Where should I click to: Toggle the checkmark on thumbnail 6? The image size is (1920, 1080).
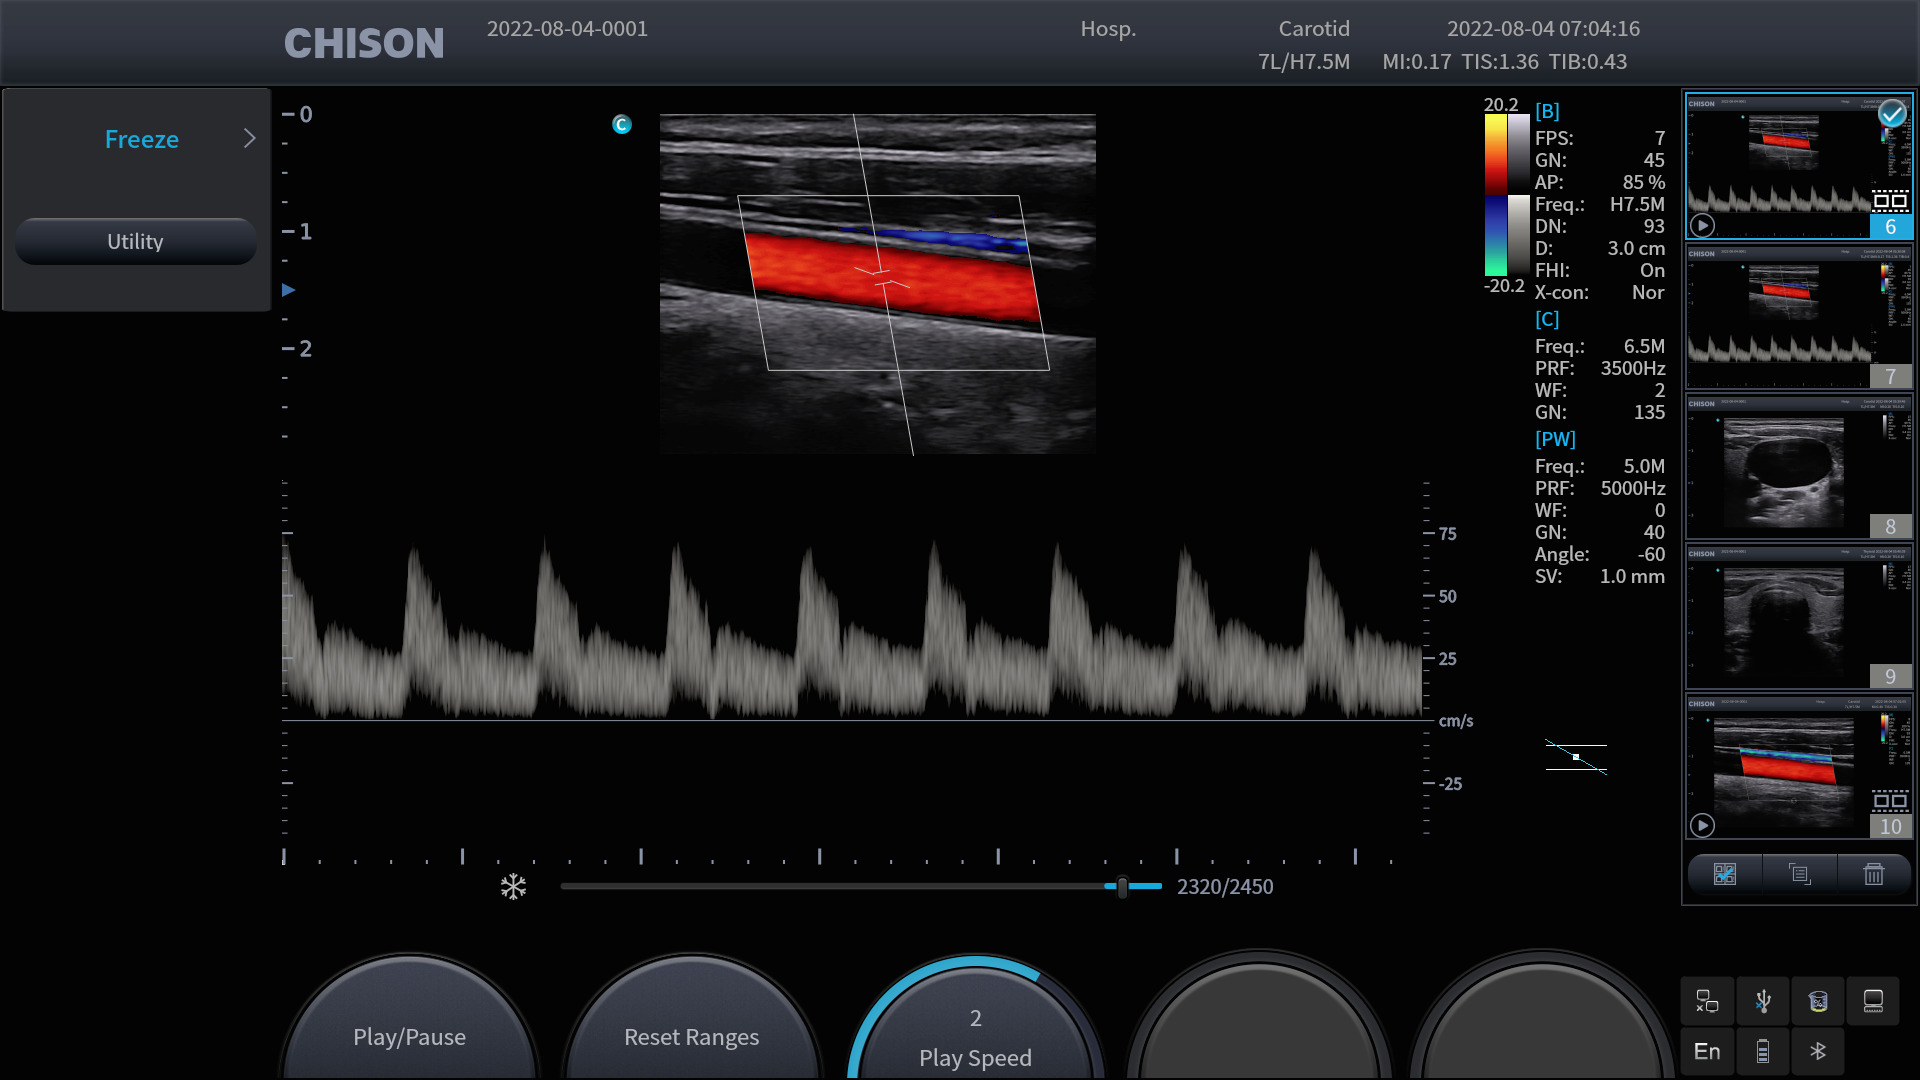point(1891,114)
